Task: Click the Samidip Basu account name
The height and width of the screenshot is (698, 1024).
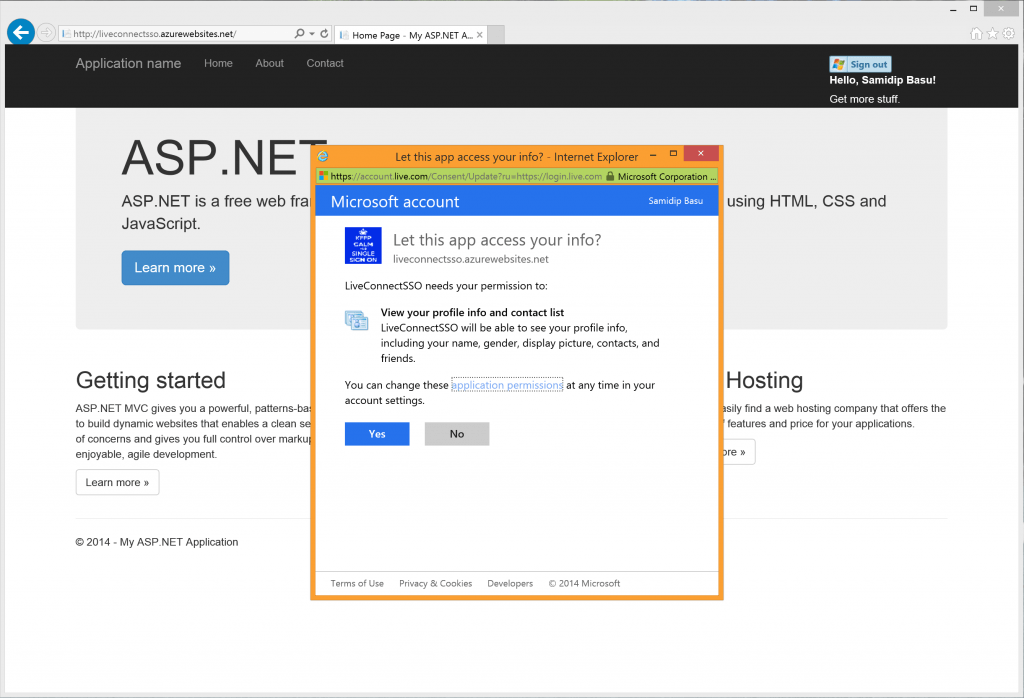Action: (x=675, y=201)
